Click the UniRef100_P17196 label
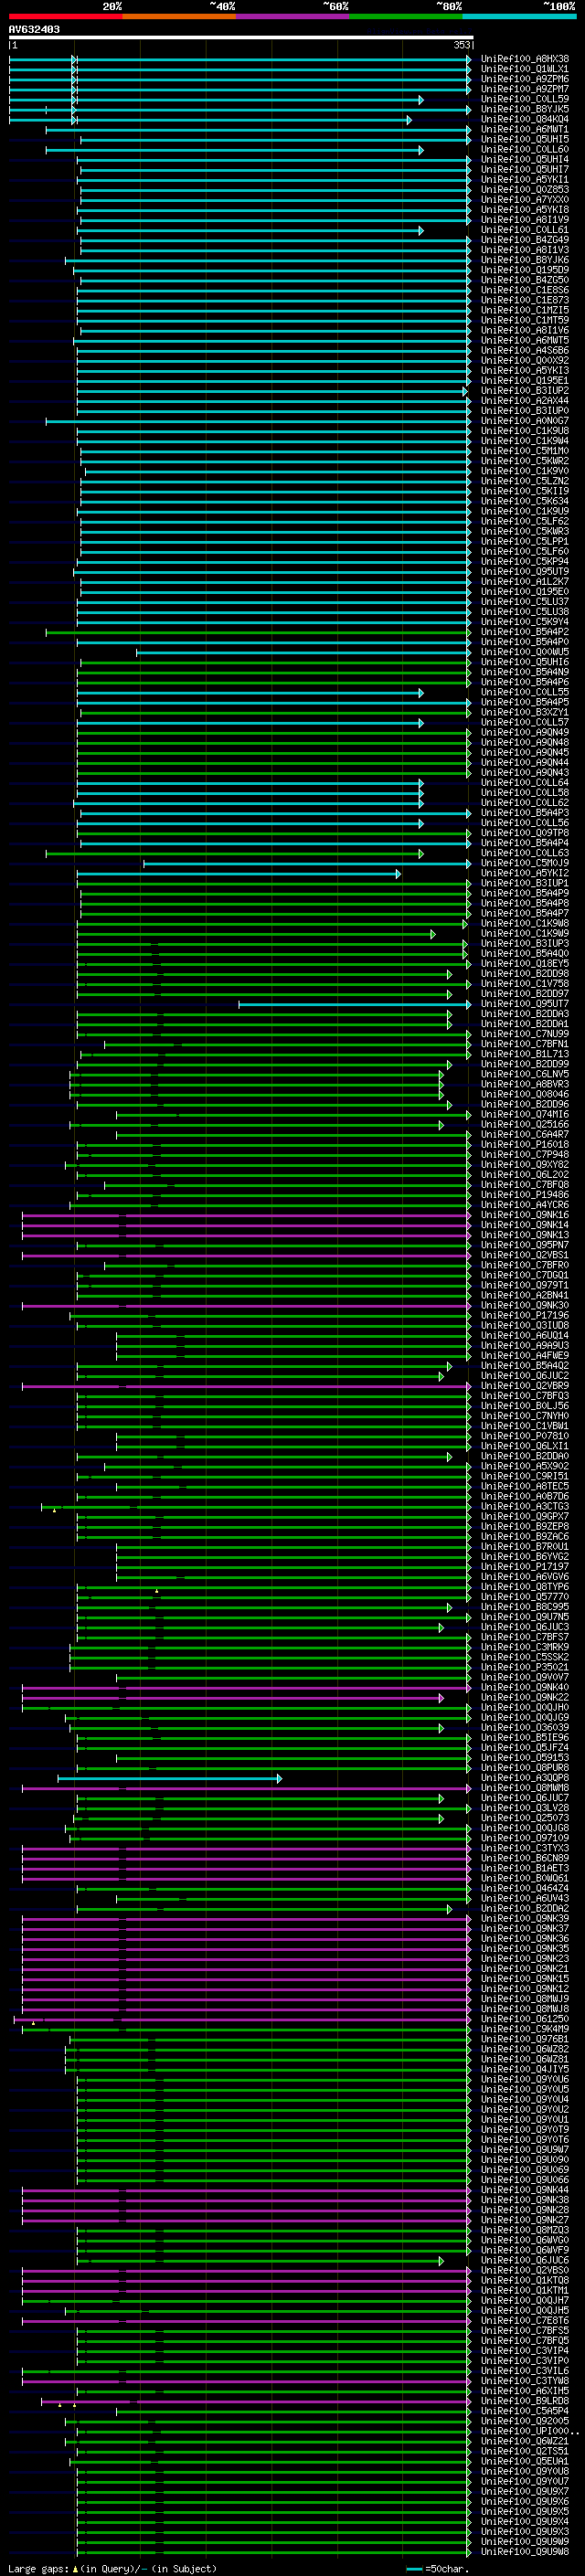Viewport: 585px width, 2576px height. tap(524, 1316)
